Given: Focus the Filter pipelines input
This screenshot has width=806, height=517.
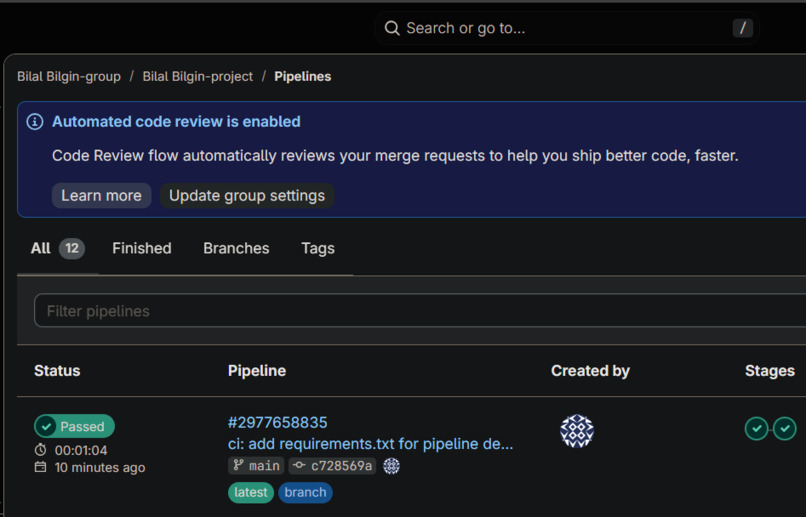Looking at the screenshot, I should pos(420,310).
